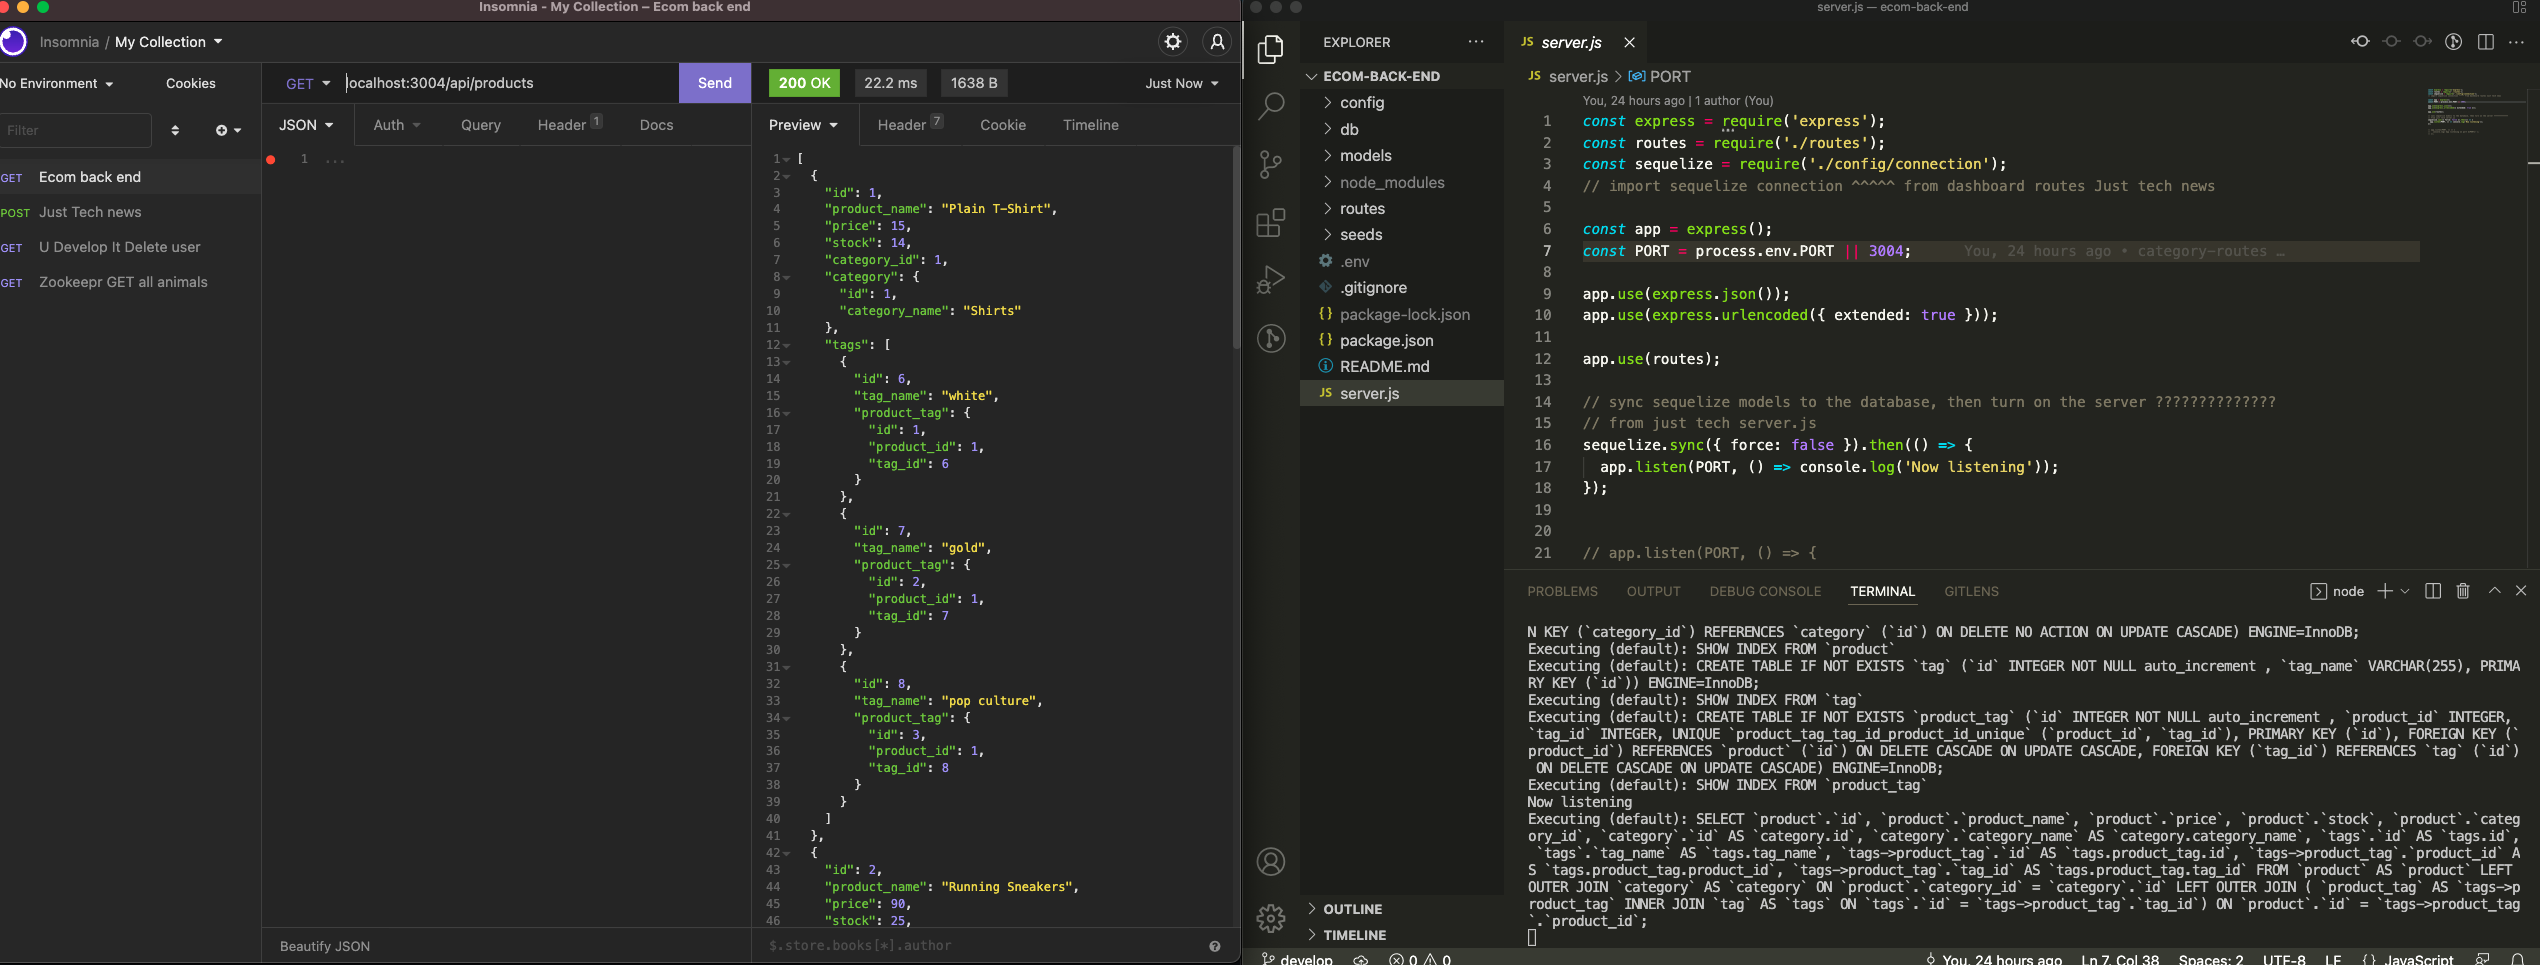Click the request URL field

(510, 83)
